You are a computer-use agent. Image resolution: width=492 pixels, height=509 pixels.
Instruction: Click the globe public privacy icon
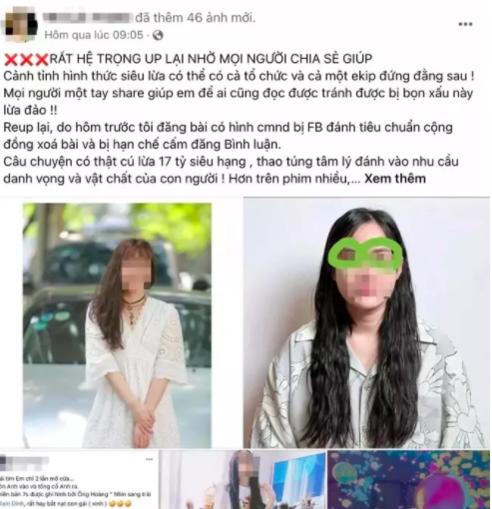click(x=158, y=35)
